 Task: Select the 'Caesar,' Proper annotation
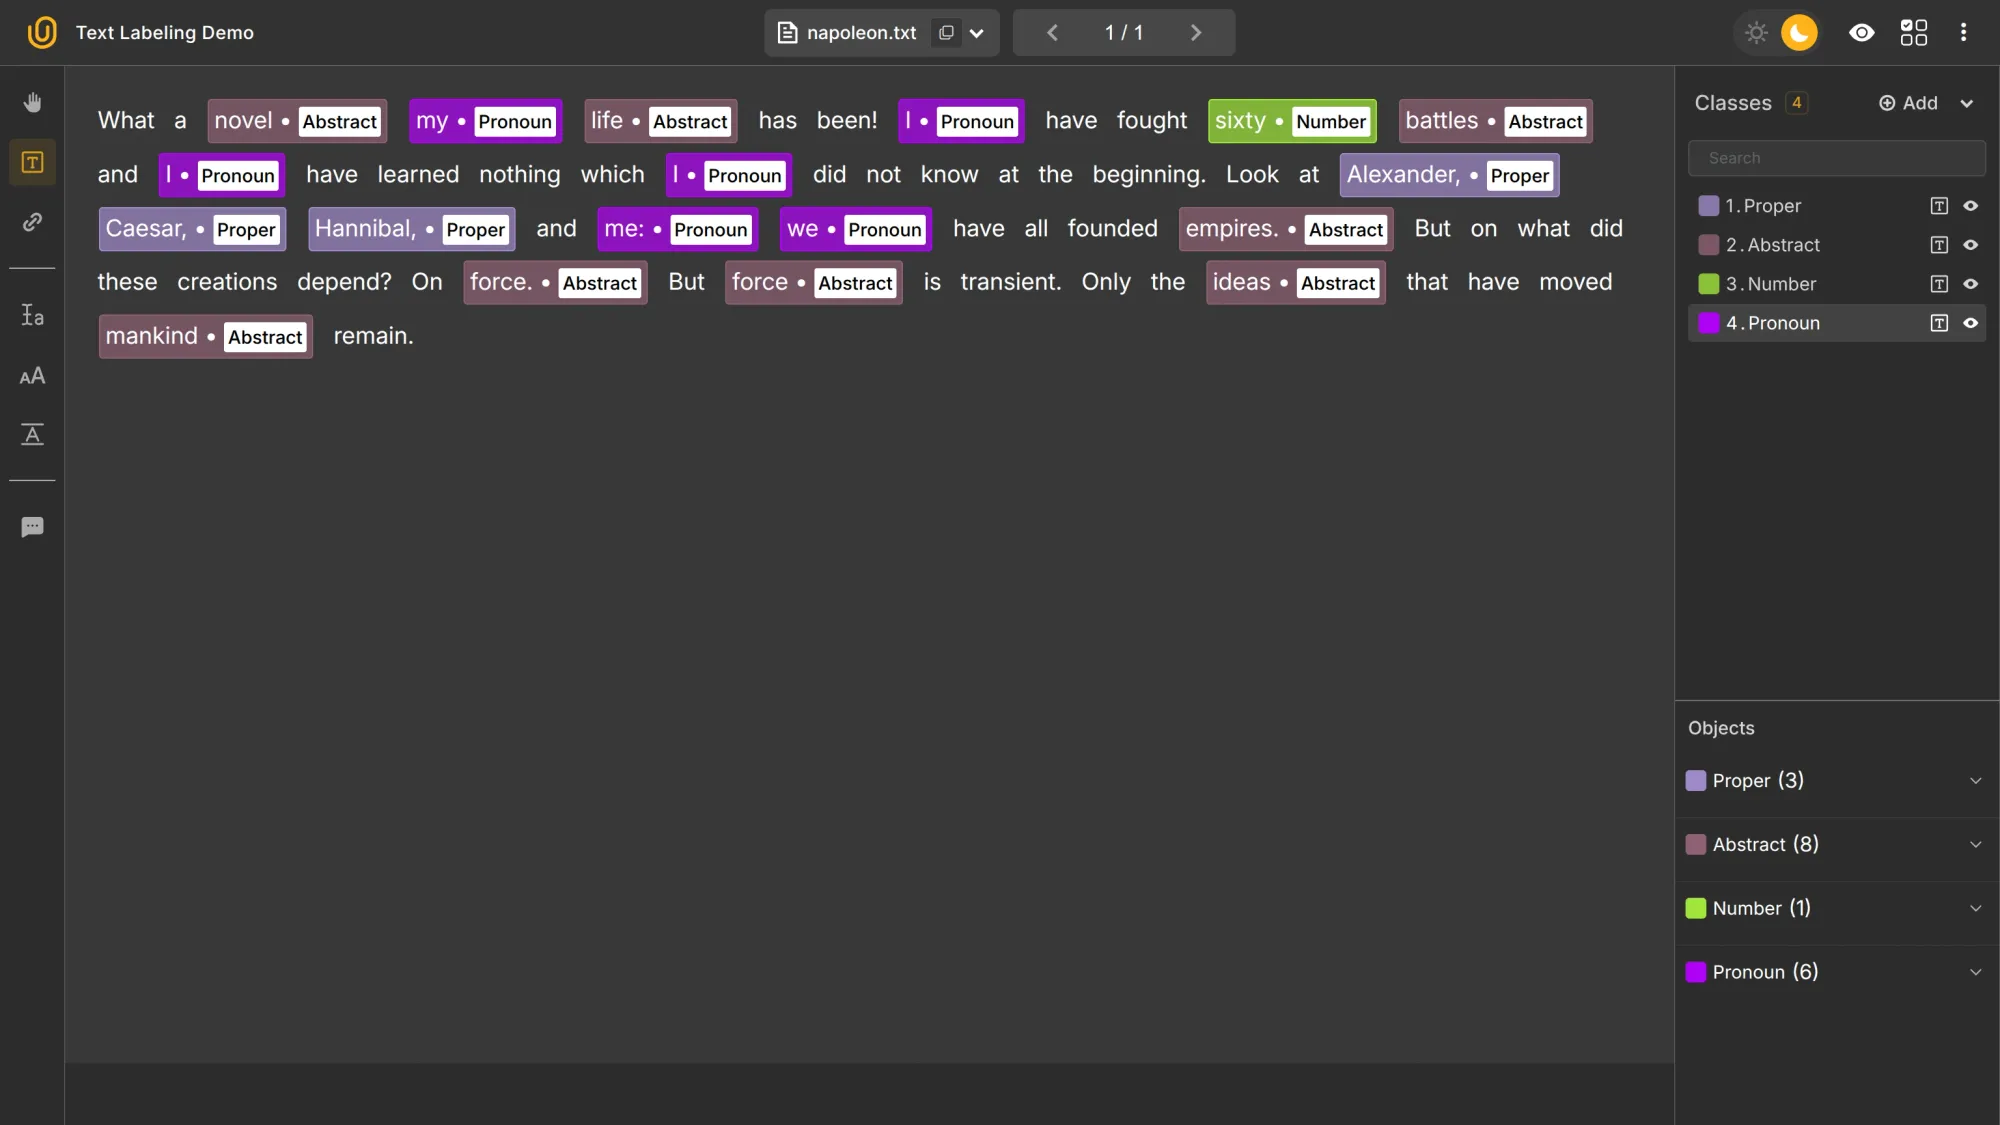pyautogui.click(x=192, y=229)
